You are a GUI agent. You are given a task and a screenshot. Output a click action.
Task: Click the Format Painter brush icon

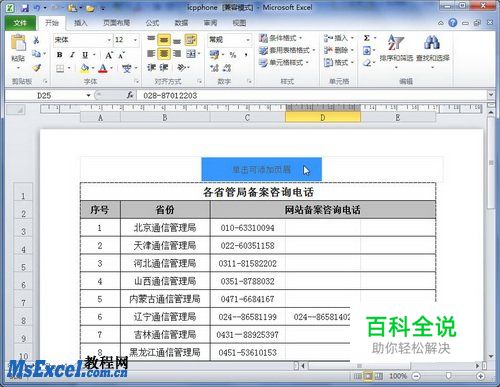(x=36, y=68)
